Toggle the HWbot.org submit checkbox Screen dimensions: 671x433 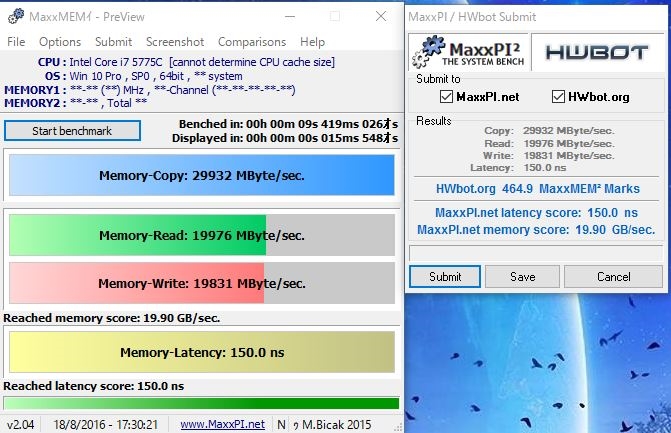pyautogui.click(x=558, y=97)
